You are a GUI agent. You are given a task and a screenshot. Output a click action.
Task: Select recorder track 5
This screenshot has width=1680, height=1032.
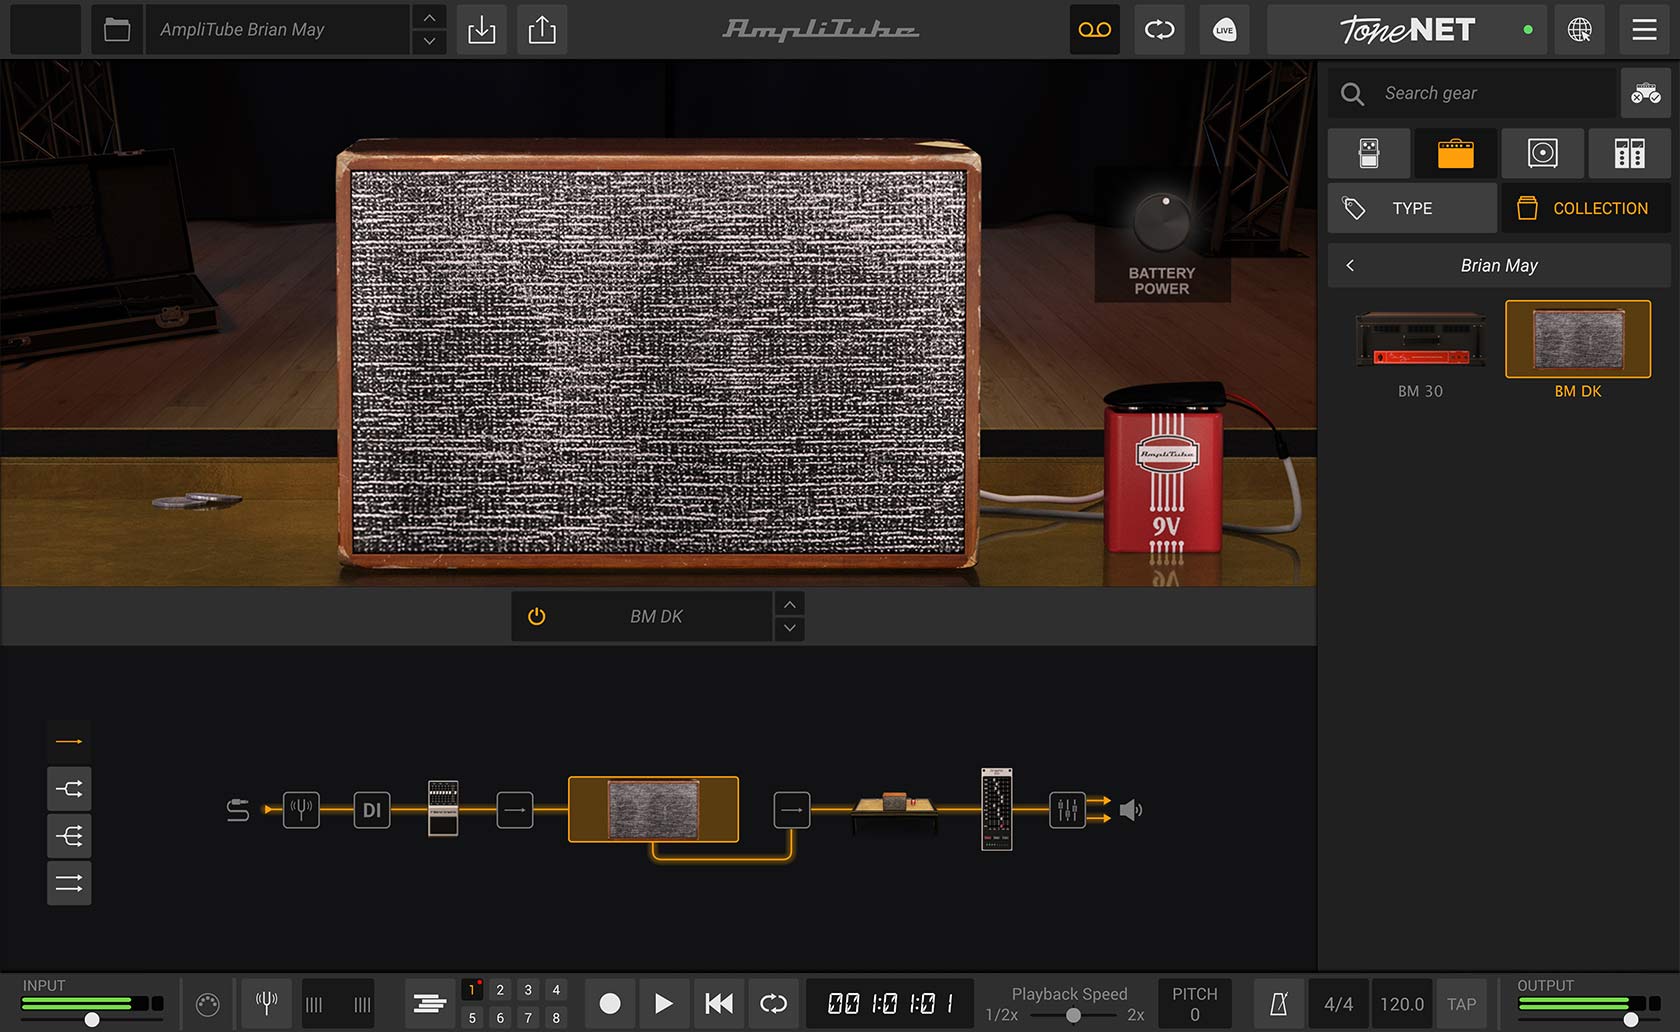pos(472,1017)
